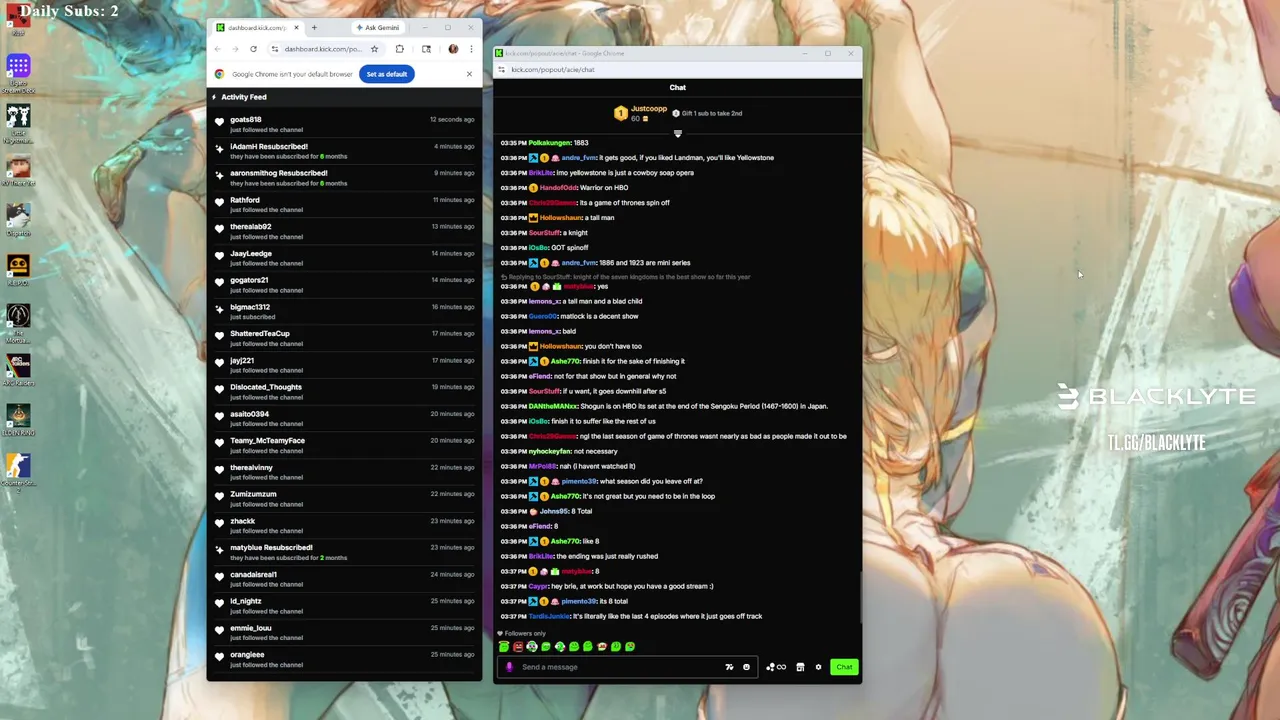Open the Elden Ring desktop shortcut
This screenshot has width=1280, height=720.
click(x=18, y=418)
